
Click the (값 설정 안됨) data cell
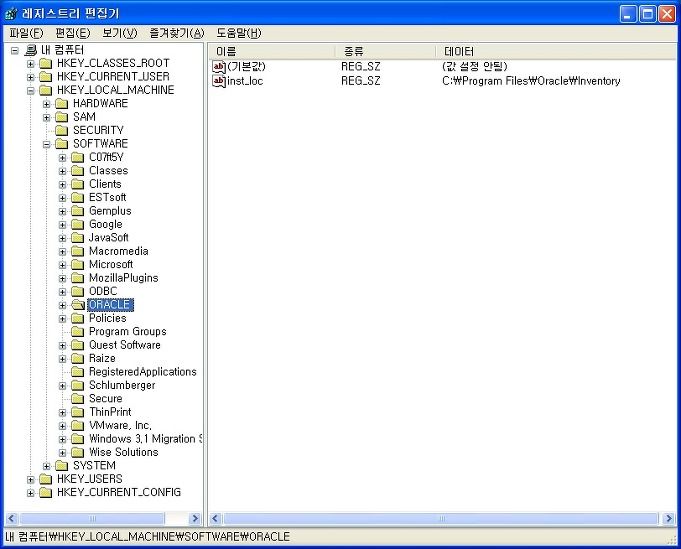[x=475, y=66]
